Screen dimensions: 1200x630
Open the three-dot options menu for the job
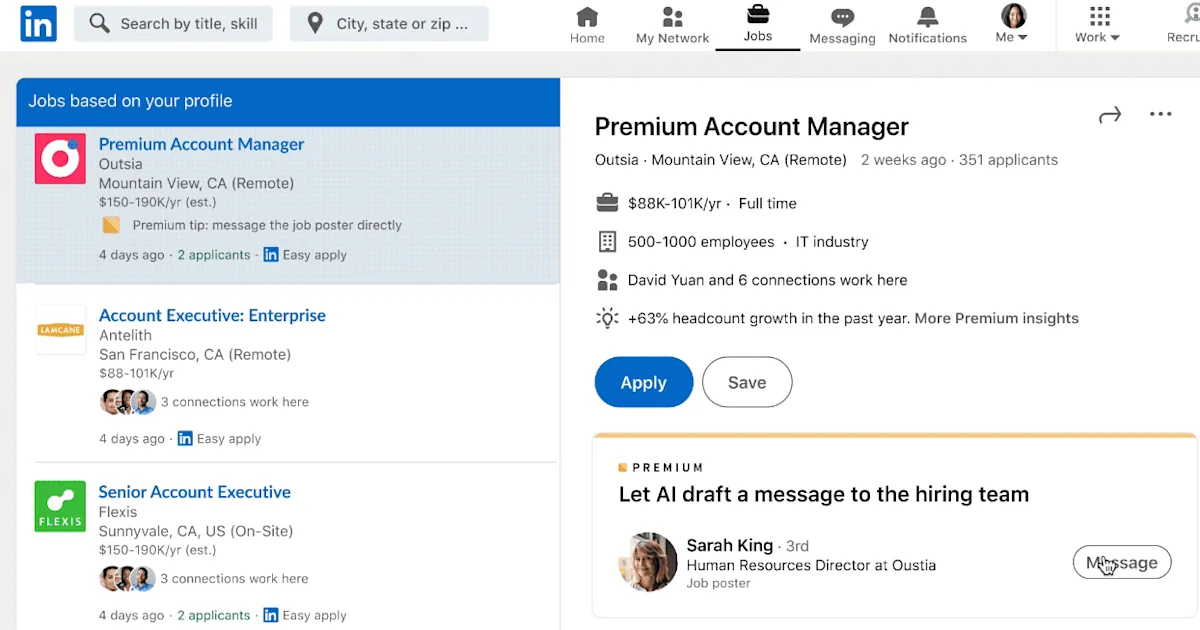point(1160,114)
